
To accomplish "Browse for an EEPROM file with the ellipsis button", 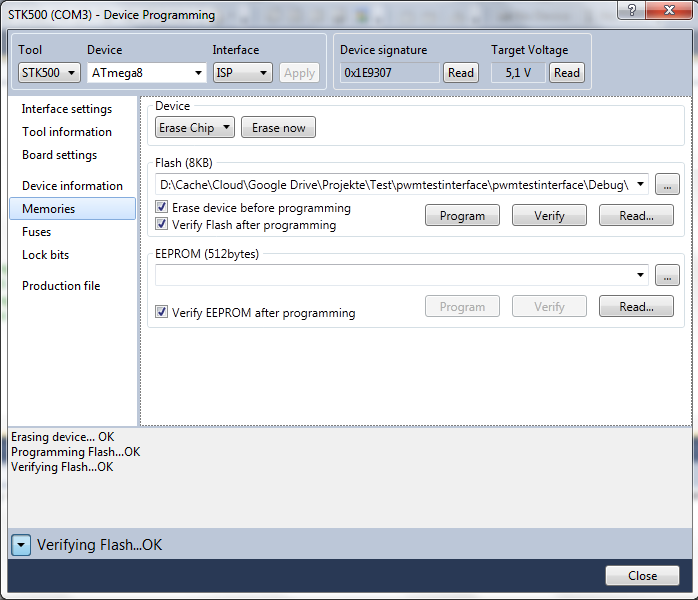I will click(667, 275).
